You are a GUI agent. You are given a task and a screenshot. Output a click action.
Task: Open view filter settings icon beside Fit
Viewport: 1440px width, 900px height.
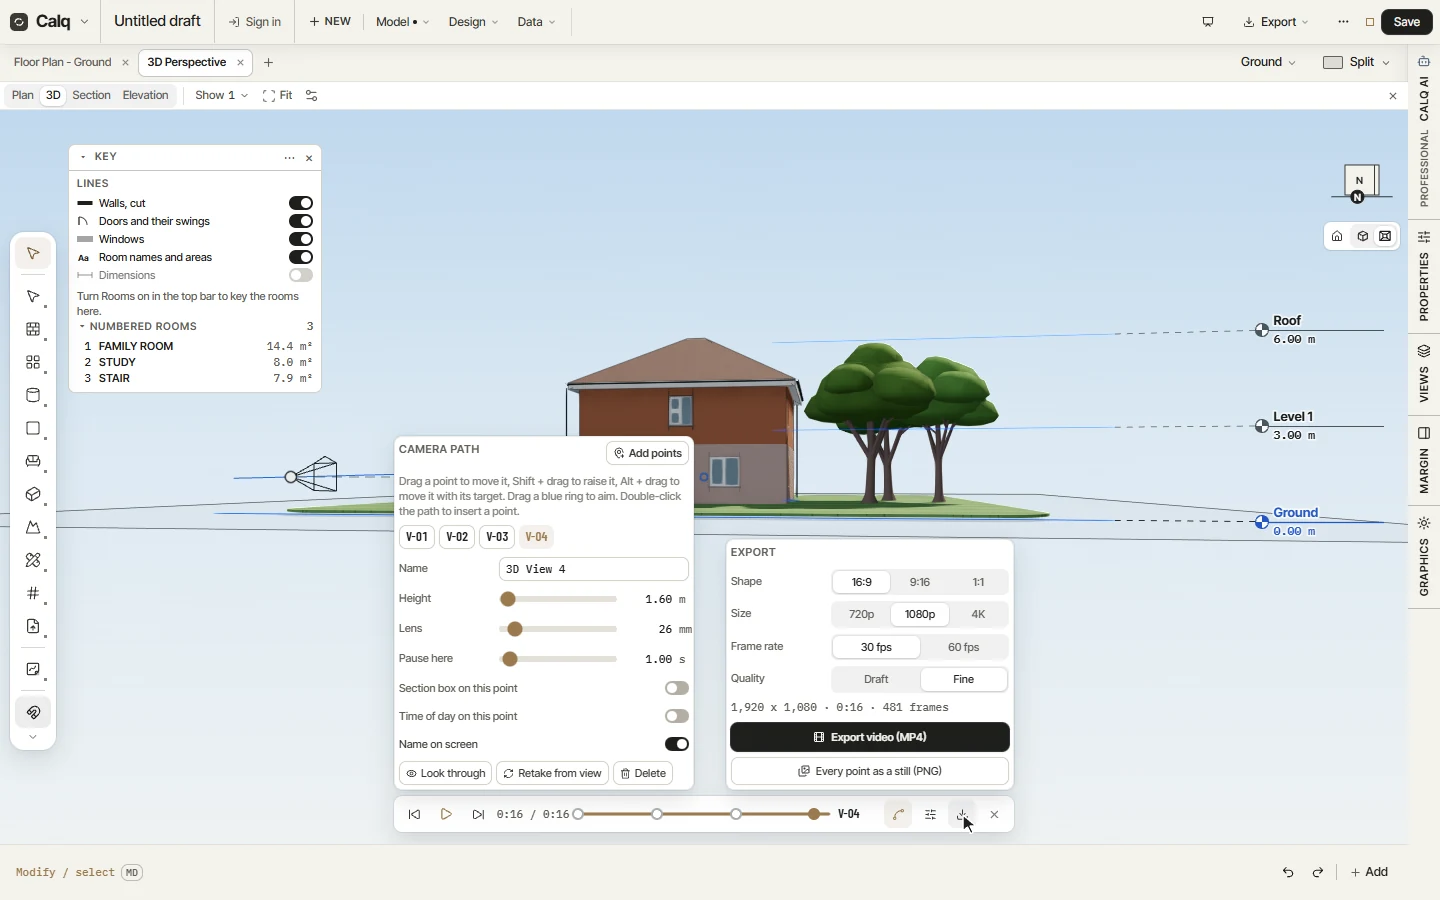tap(312, 96)
